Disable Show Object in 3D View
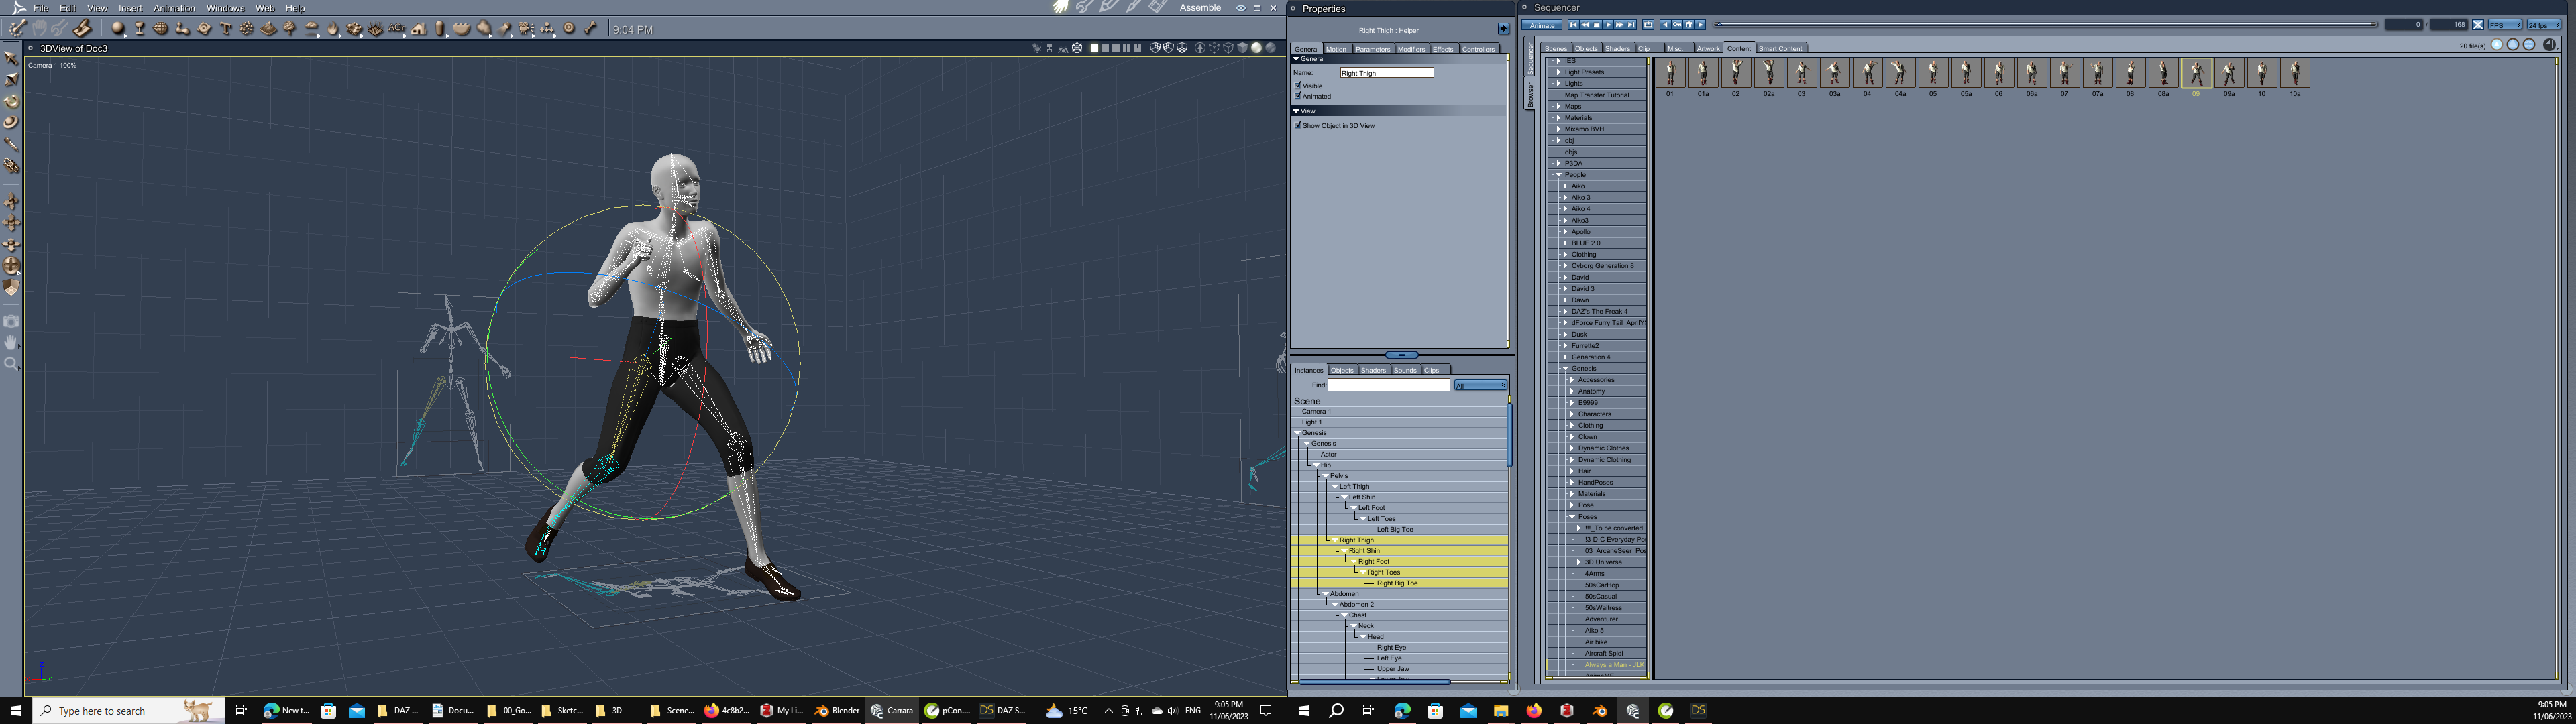The image size is (2576, 724). click(x=1298, y=126)
